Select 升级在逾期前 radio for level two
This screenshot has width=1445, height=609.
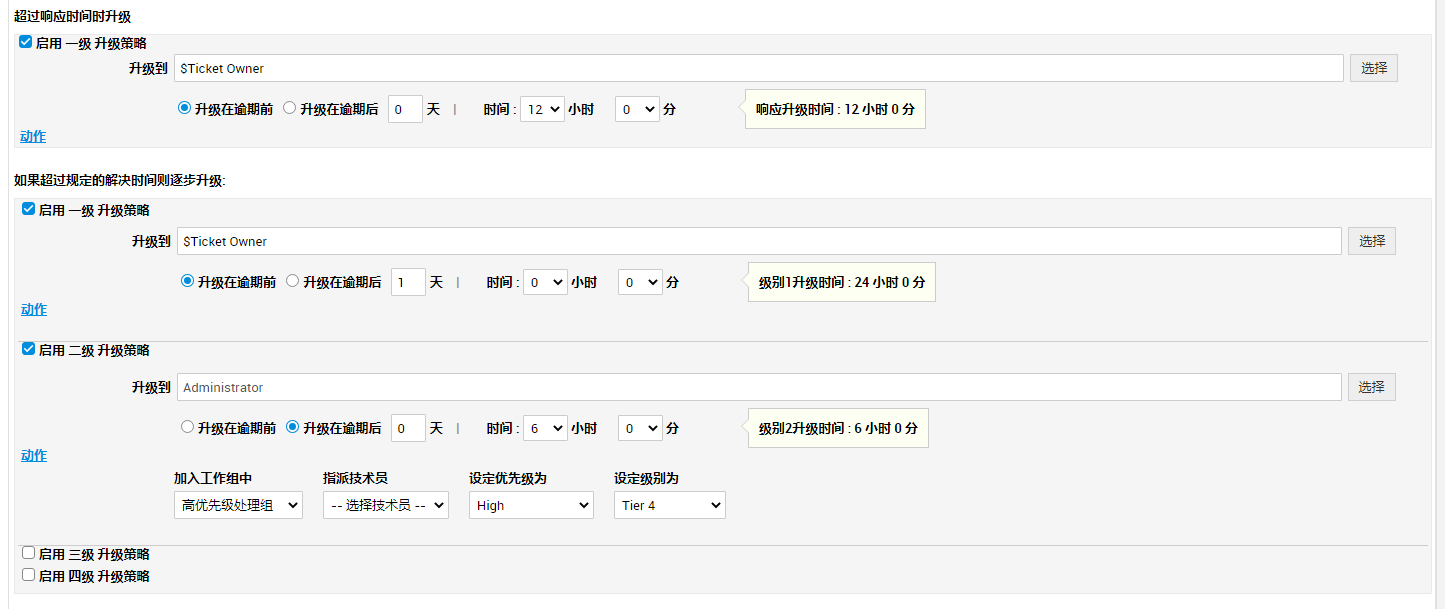pos(187,427)
